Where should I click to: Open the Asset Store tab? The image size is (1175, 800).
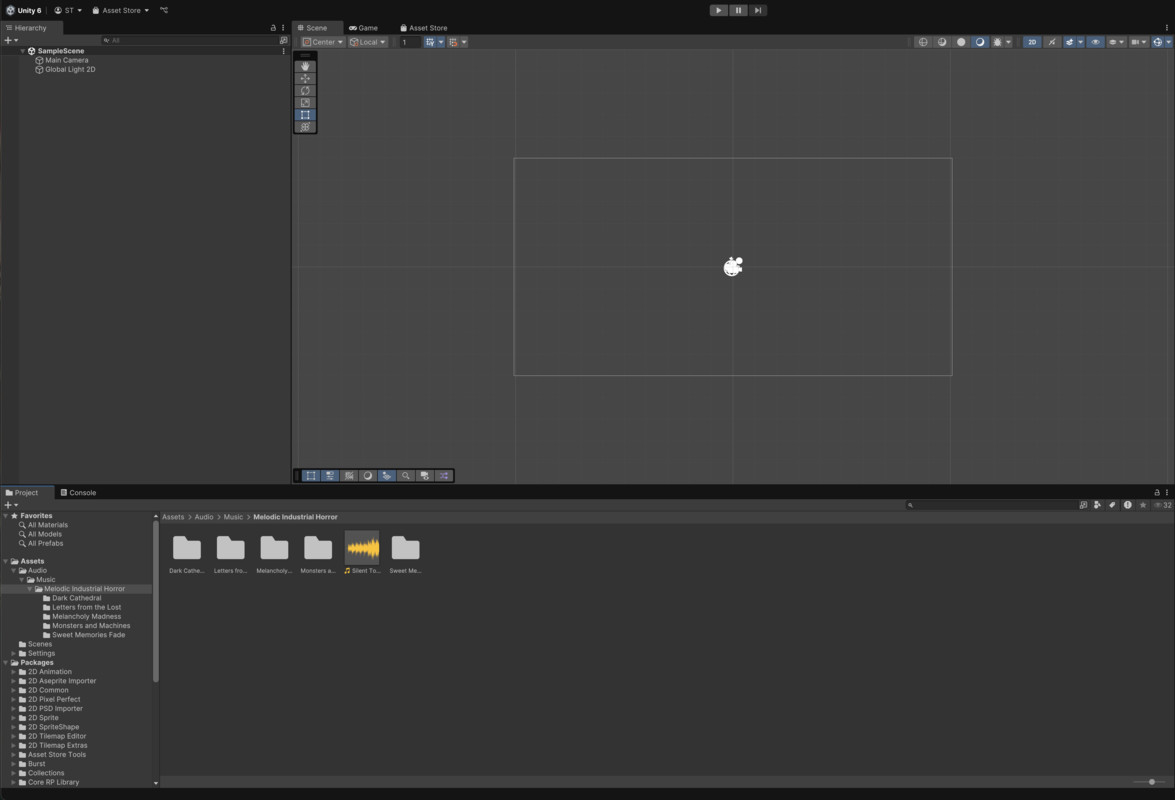click(x=423, y=28)
